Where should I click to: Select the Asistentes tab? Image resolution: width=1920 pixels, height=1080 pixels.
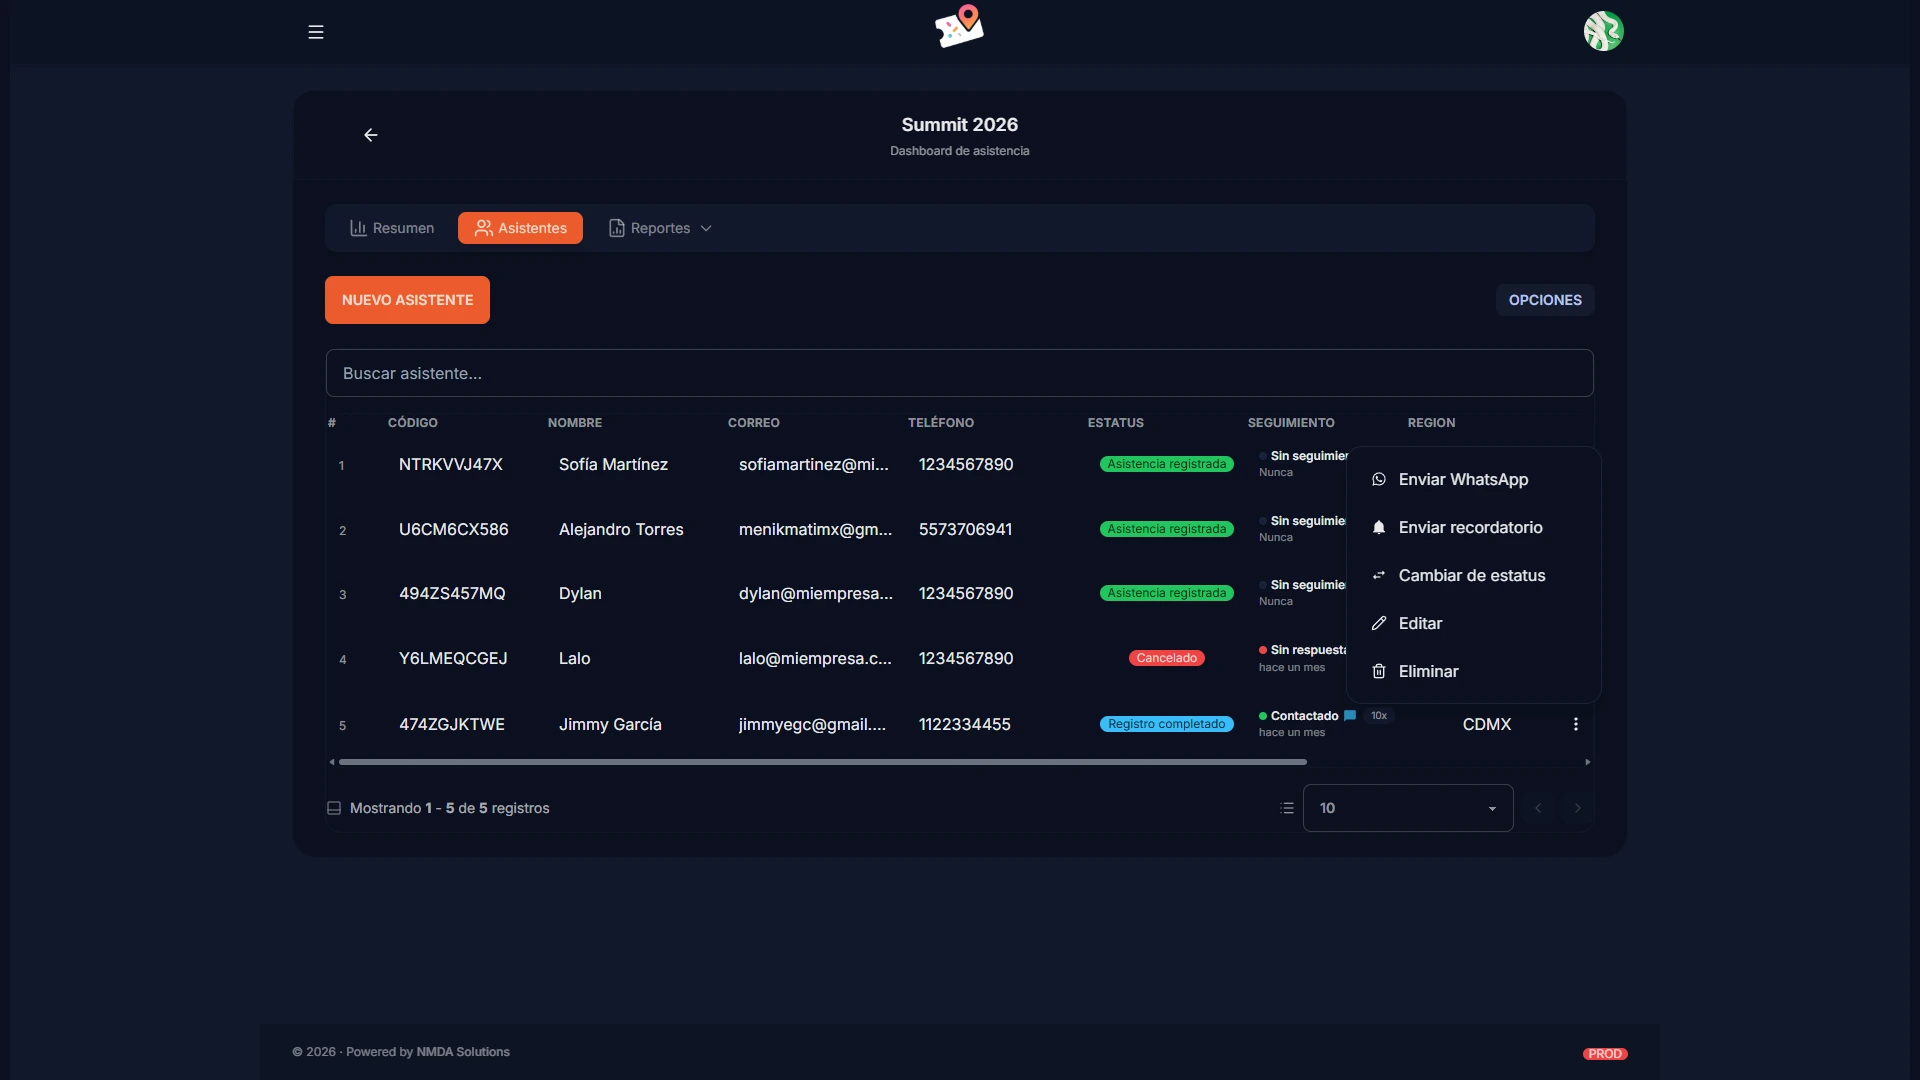tap(520, 228)
